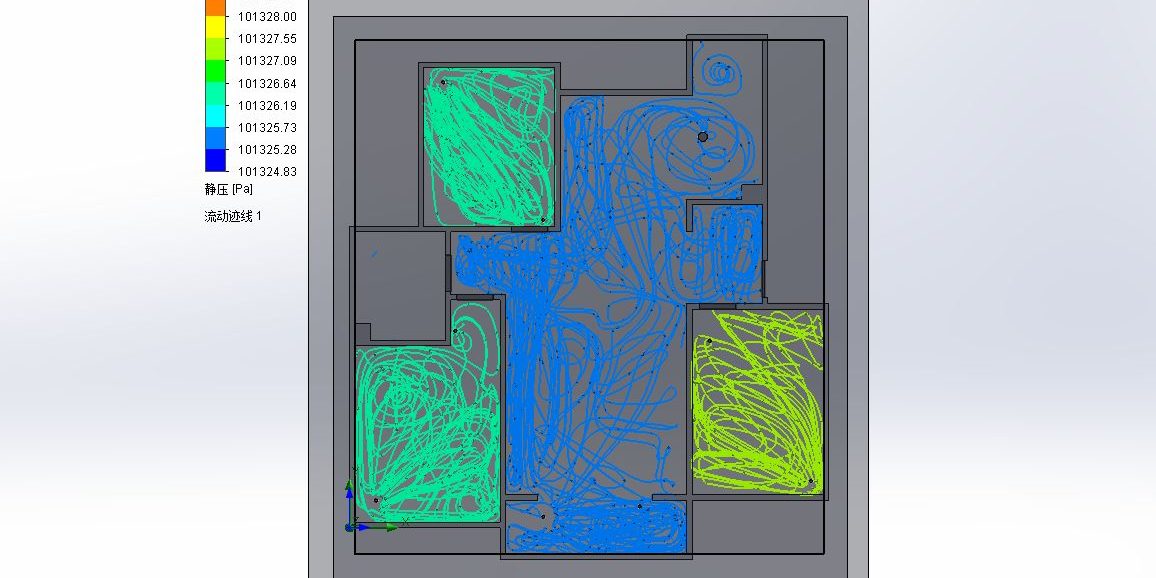Click the legend value 101326.64

click(x=267, y=84)
